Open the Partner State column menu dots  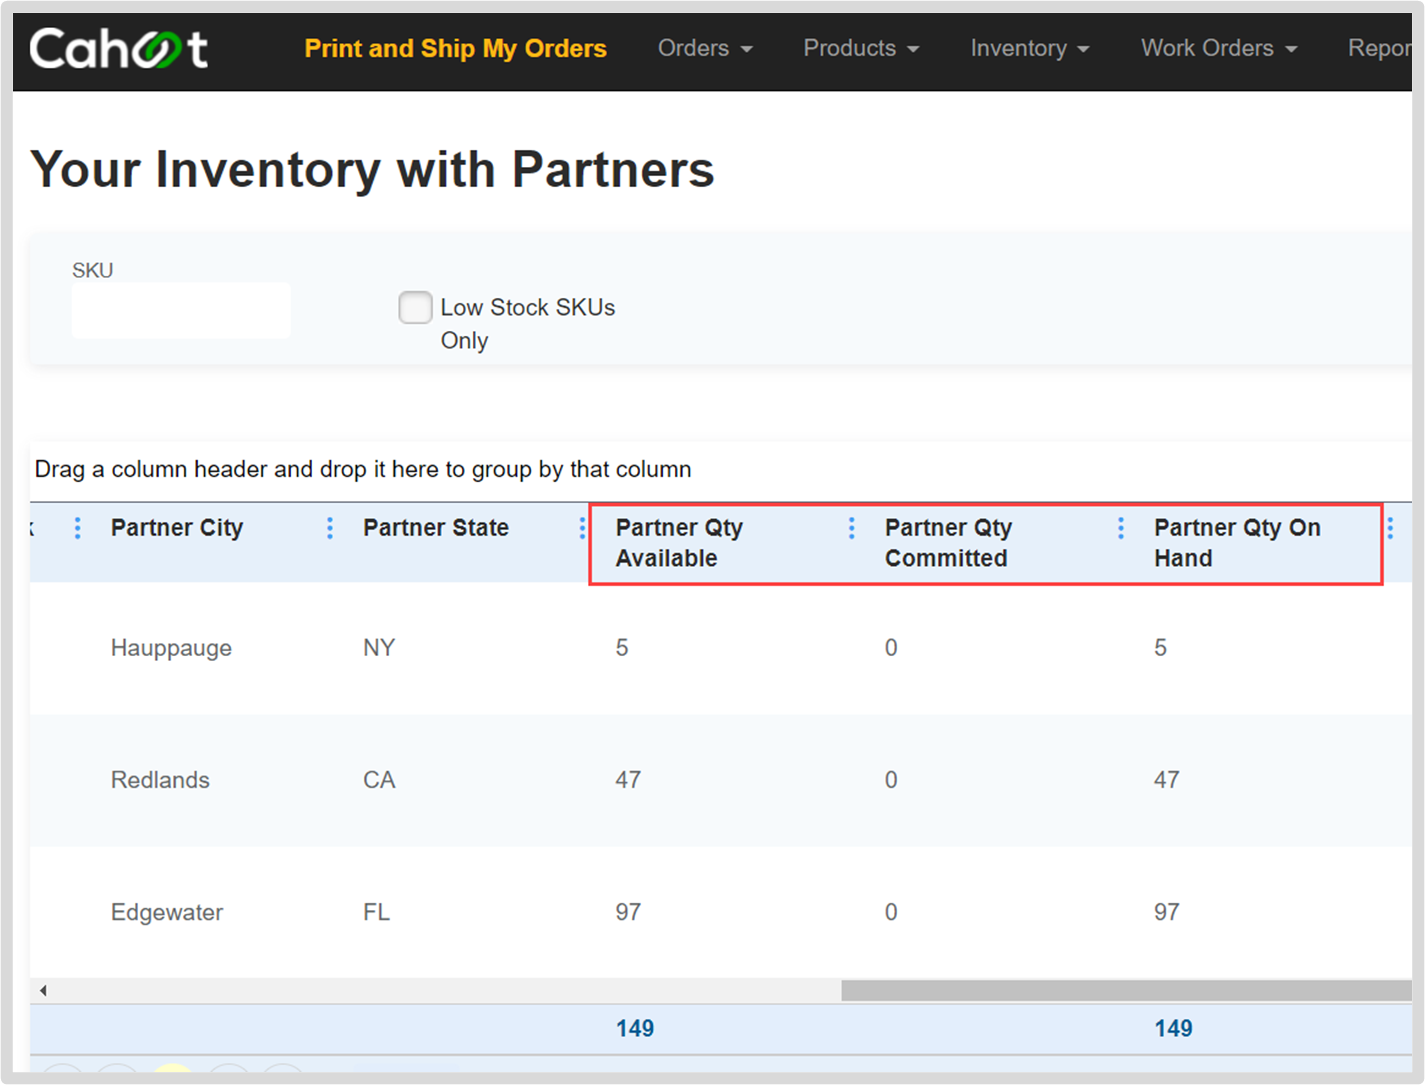(x=330, y=528)
